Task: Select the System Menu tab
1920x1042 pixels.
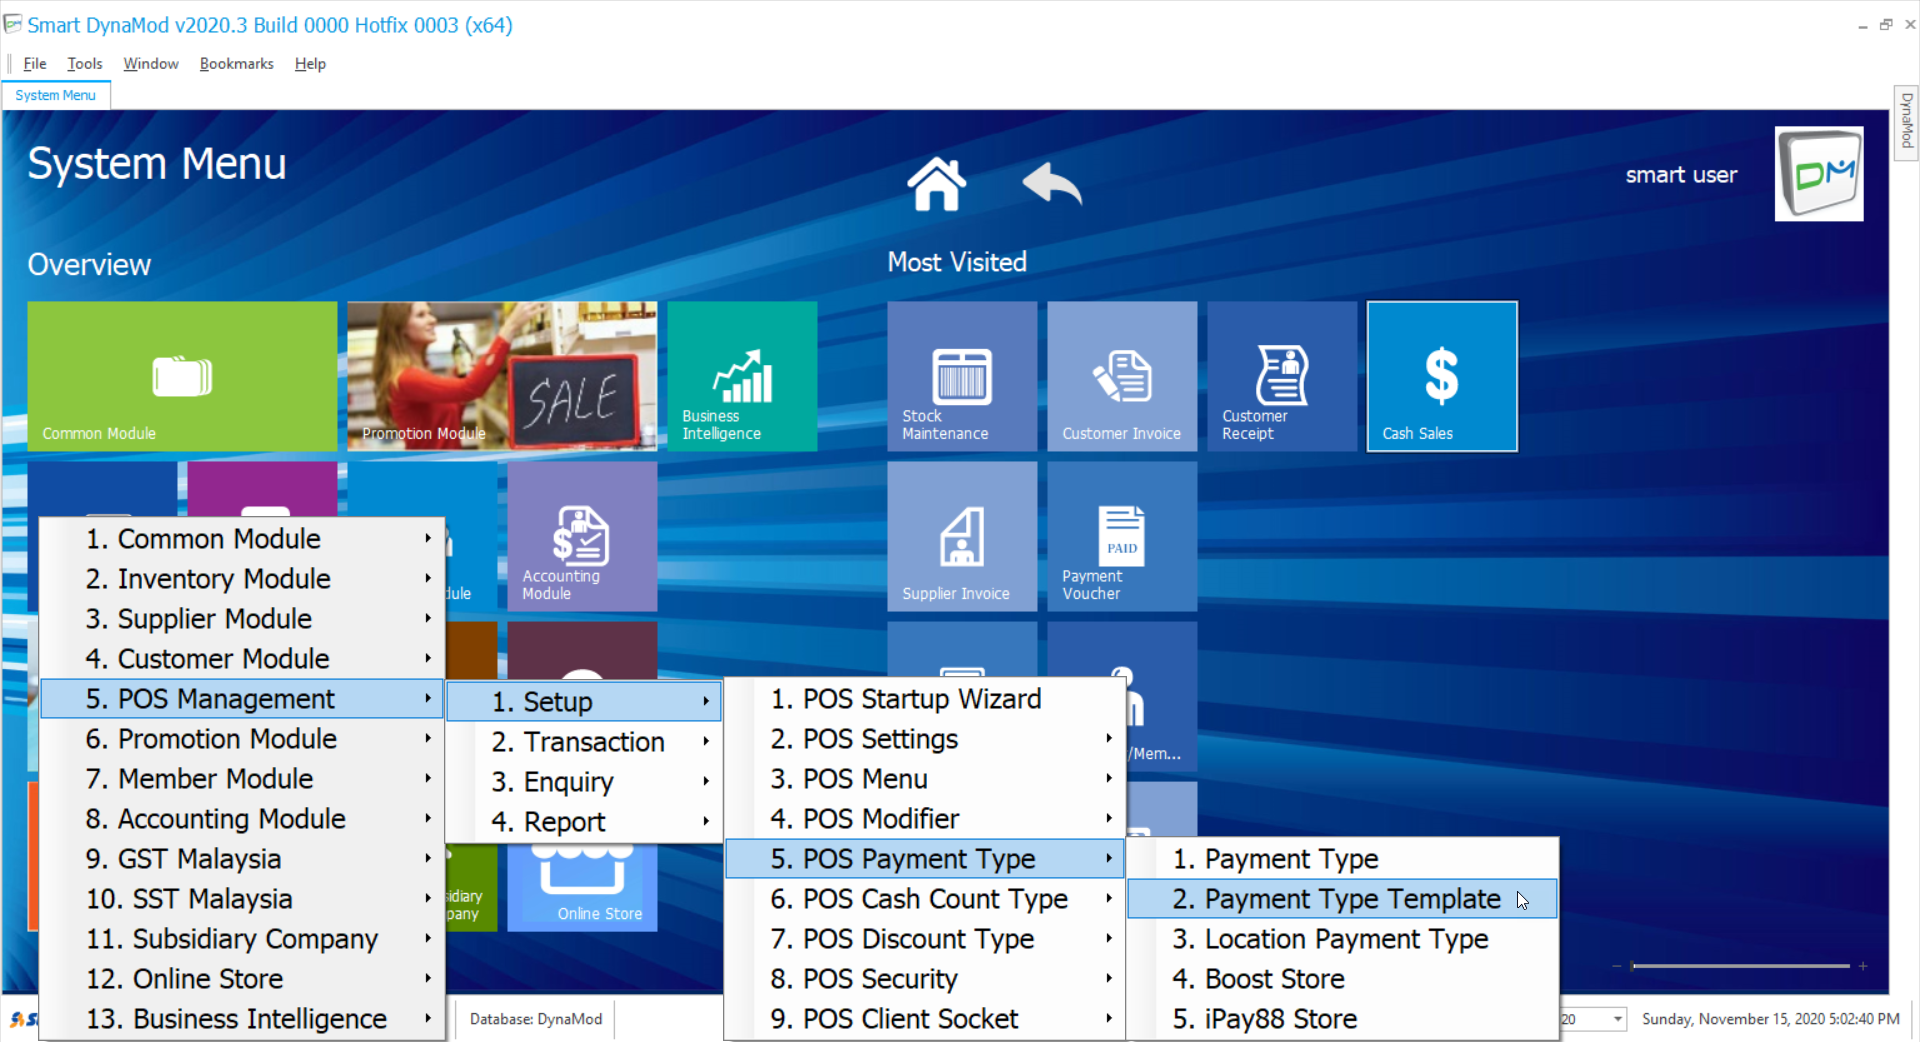Action: 56,95
